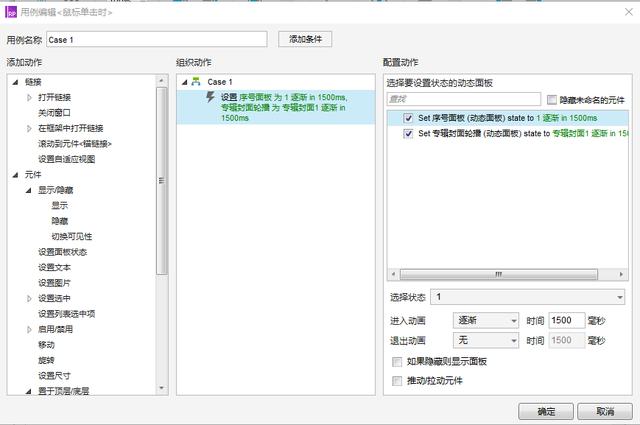Click the 查找 search field

(464, 99)
